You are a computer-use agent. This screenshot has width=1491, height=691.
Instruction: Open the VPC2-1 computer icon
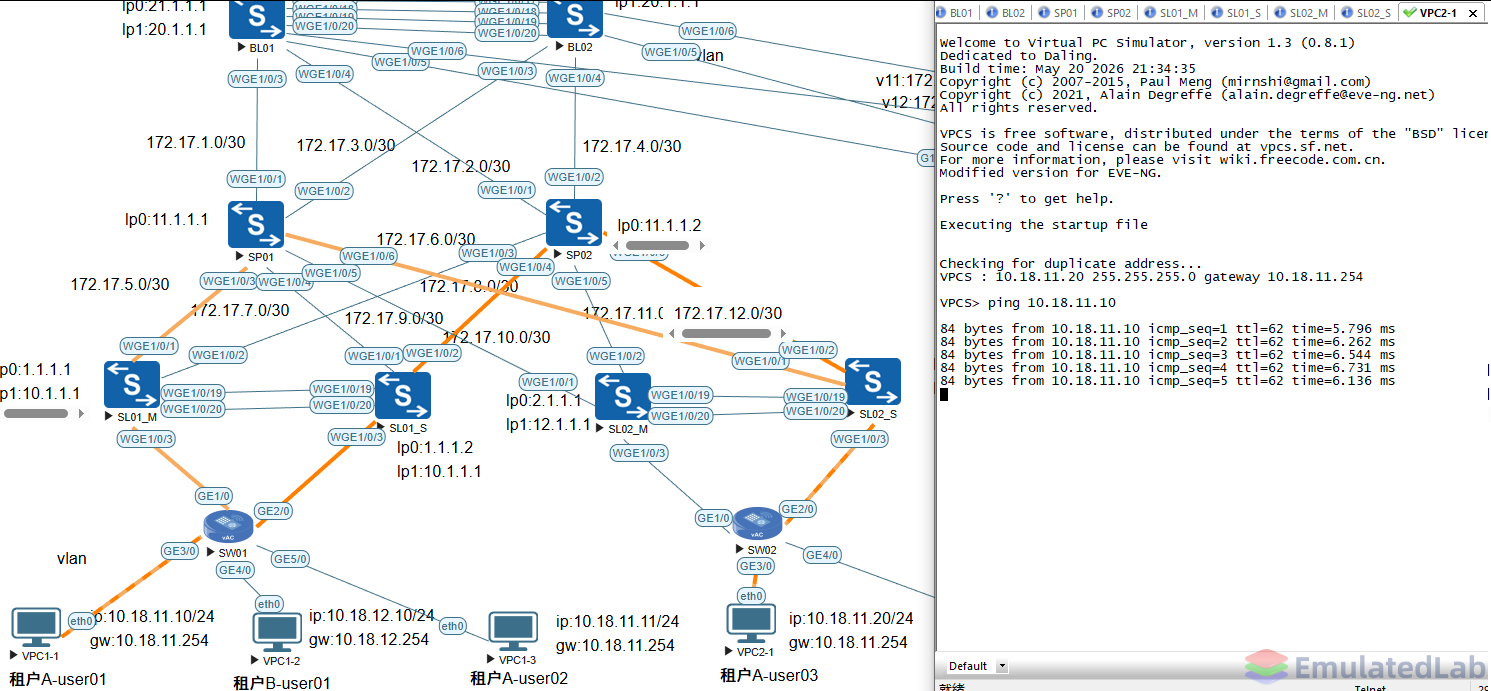point(751,624)
